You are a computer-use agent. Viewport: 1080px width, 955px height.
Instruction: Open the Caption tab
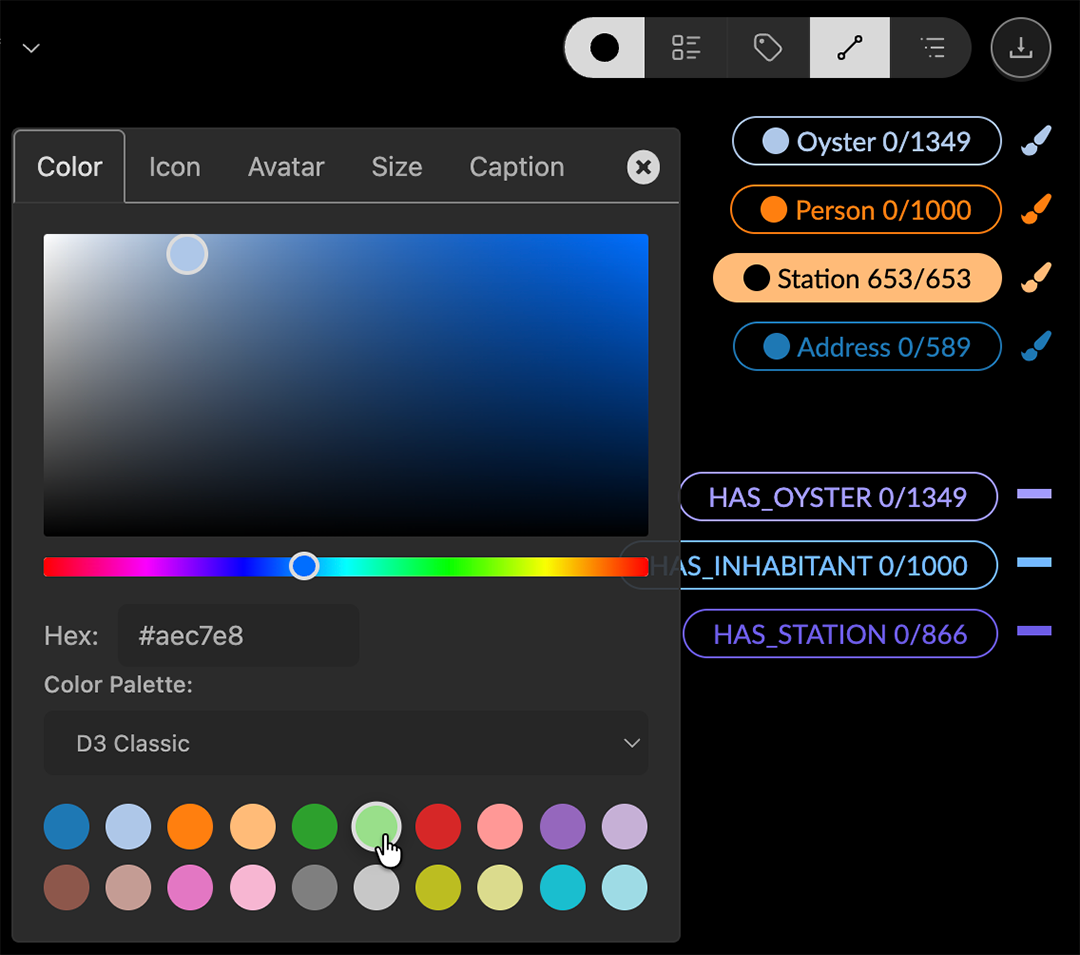(x=517, y=167)
